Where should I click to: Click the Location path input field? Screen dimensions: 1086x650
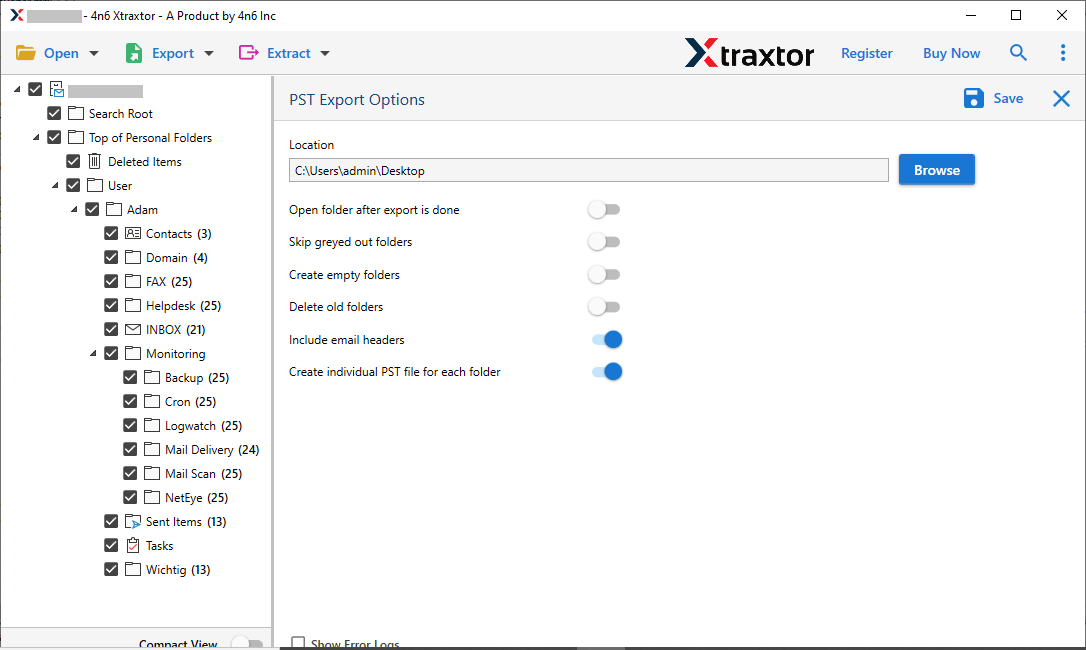(589, 170)
